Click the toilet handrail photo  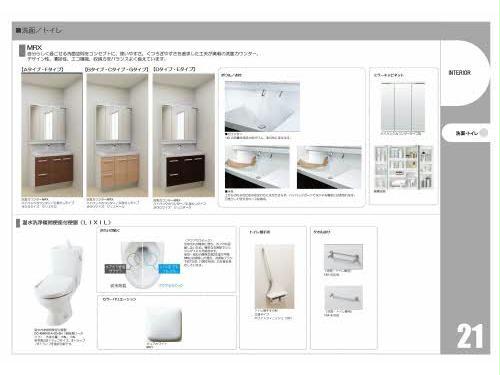(x=275, y=277)
